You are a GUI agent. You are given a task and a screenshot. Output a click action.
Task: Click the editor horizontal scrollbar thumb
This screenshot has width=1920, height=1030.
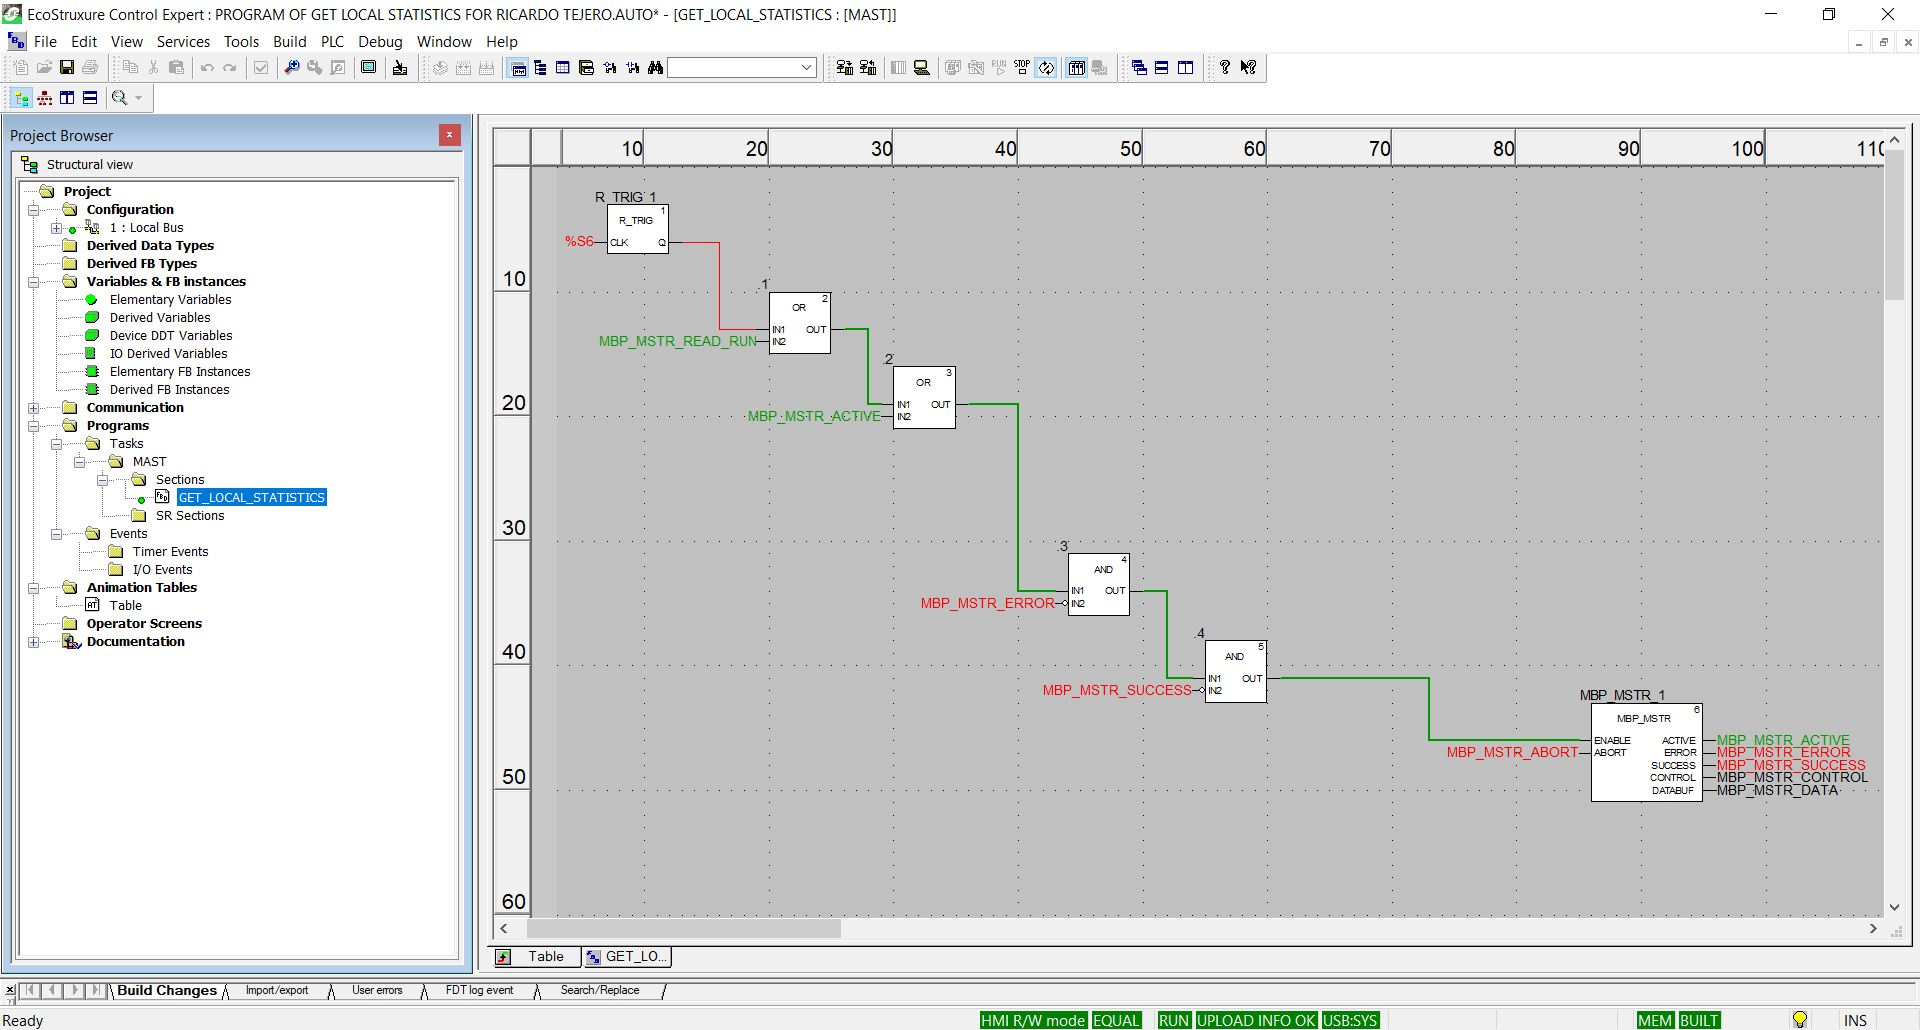coord(684,929)
